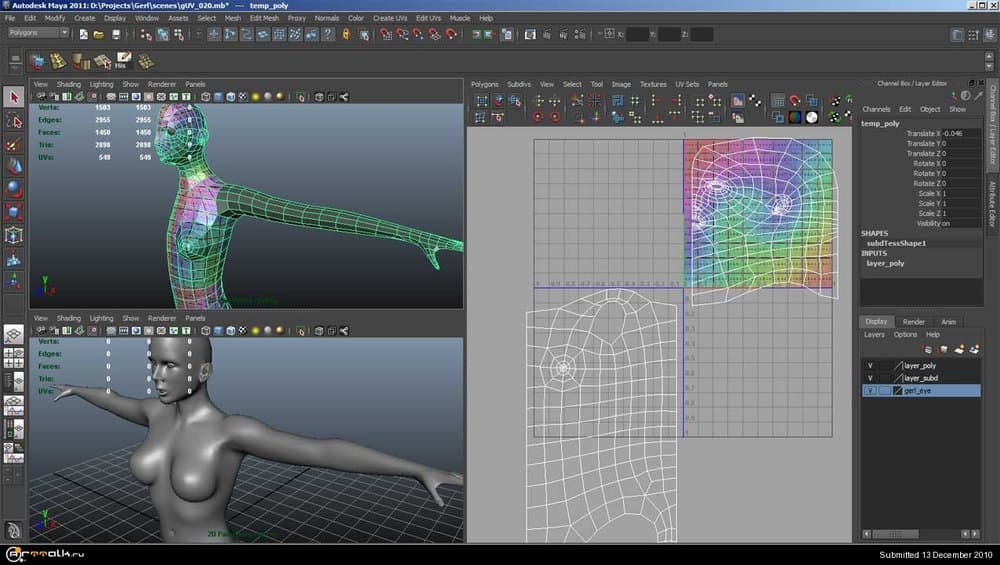The height and width of the screenshot is (565, 1000).
Task: Click the yellow light sphere icon in viewport
Action: pyautogui.click(x=256, y=97)
